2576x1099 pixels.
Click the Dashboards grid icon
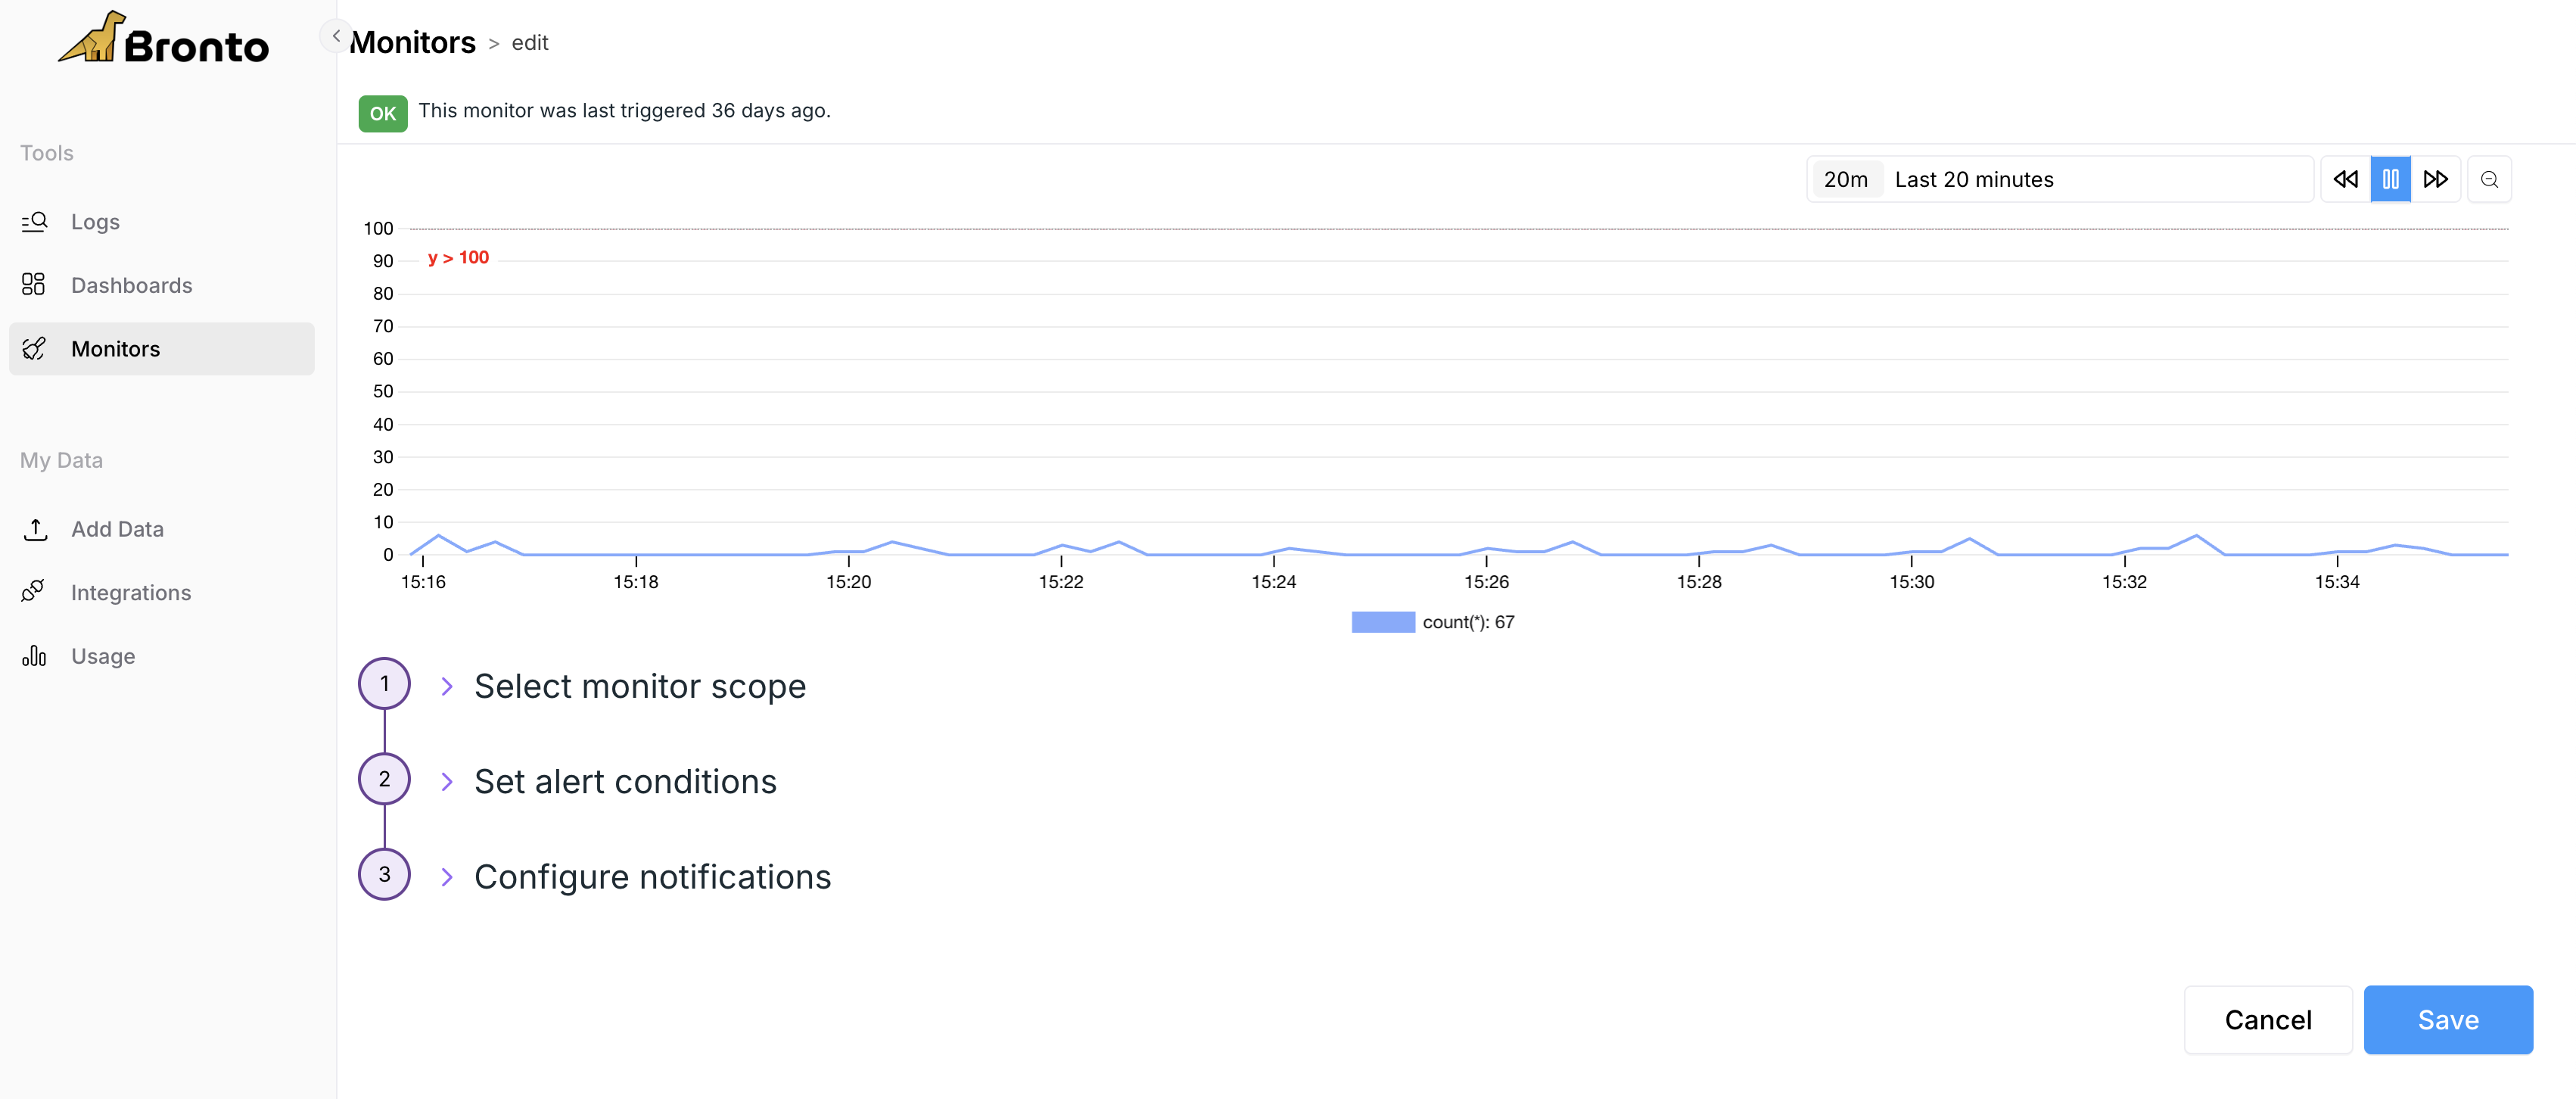34,285
